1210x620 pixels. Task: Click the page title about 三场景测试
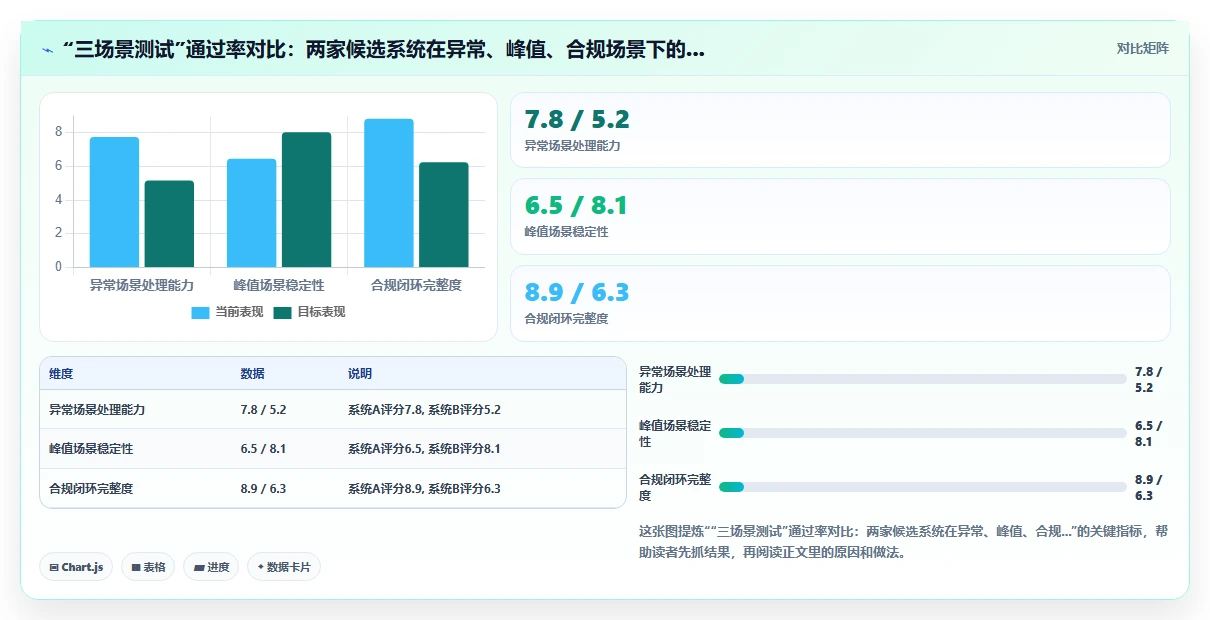(383, 49)
